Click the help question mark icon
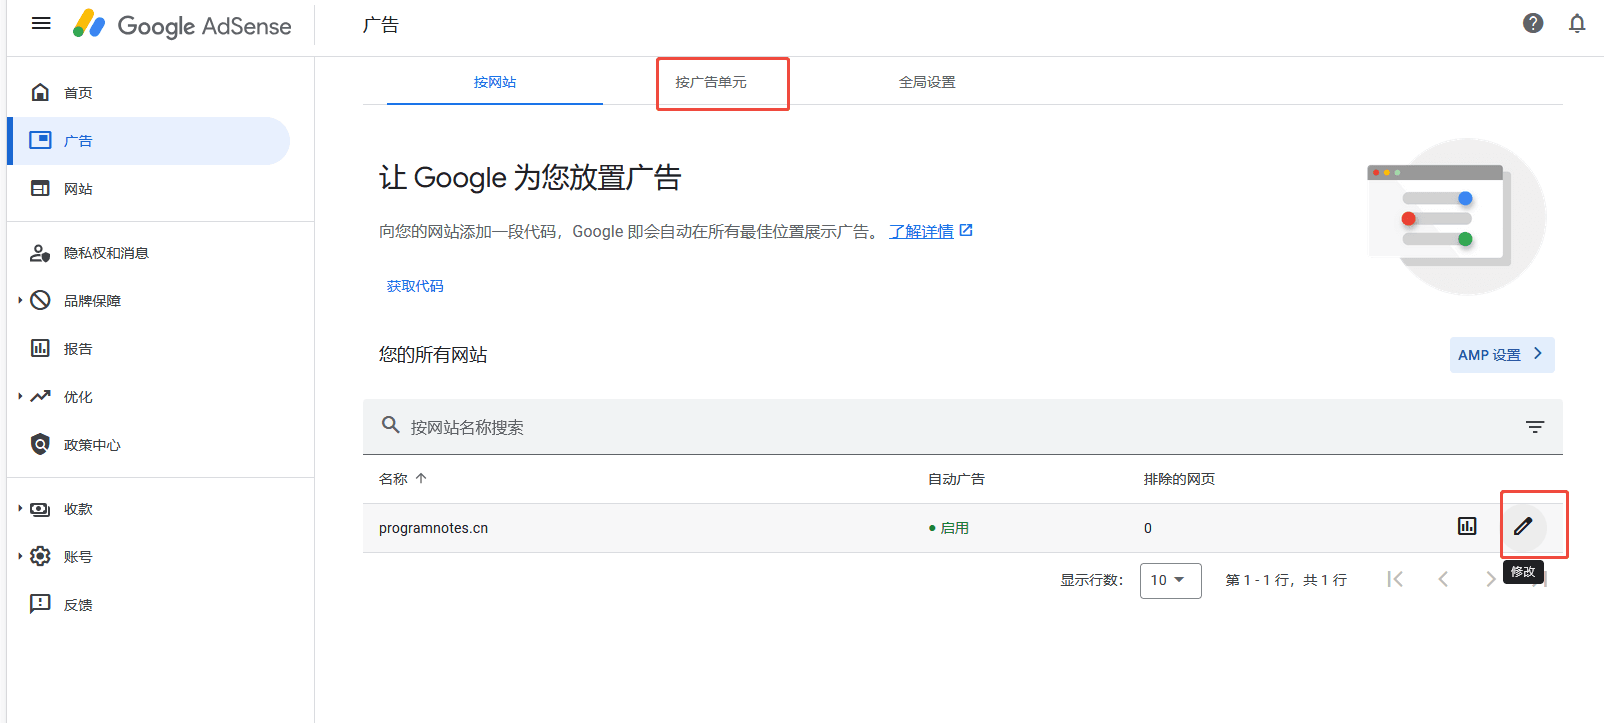The width and height of the screenshot is (1604, 723). [1532, 23]
